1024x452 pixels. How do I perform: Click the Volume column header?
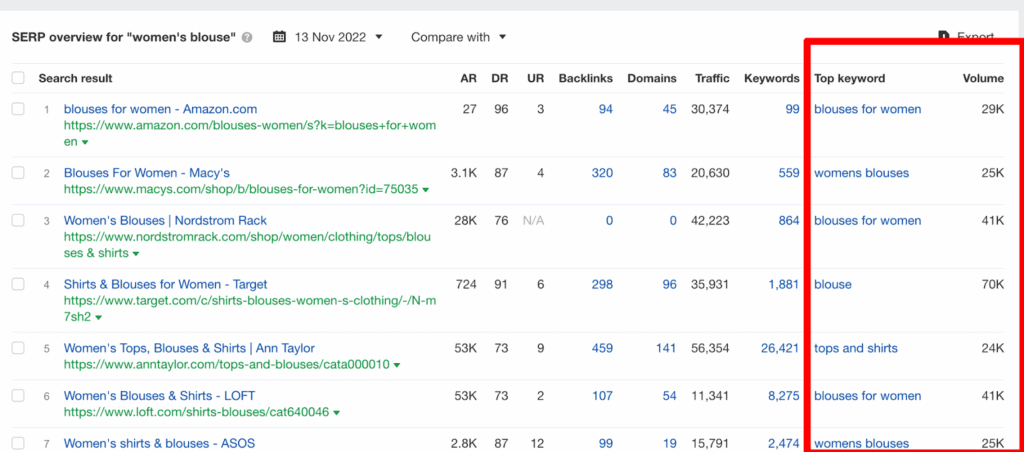click(x=983, y=78)
